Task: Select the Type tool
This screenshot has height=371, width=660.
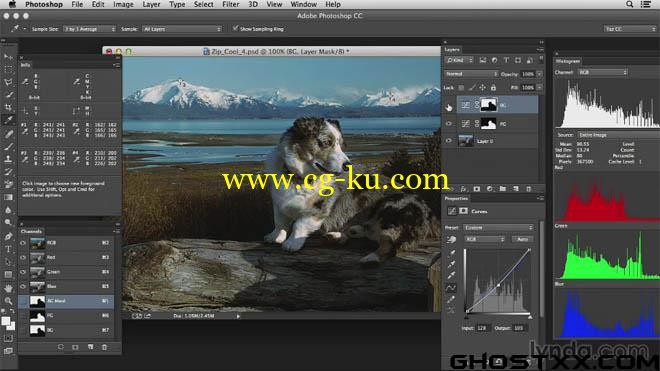Action: (8, 249)
